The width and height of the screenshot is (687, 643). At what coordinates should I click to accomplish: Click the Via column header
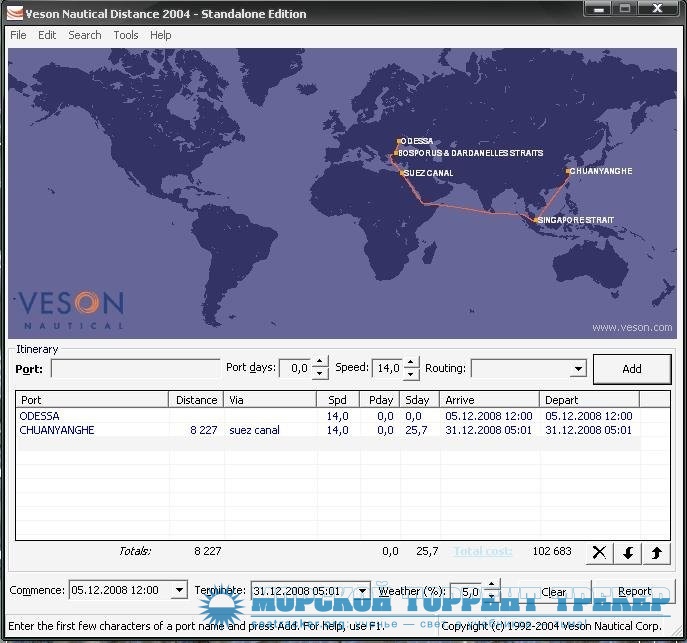click(x=270, y=400)
